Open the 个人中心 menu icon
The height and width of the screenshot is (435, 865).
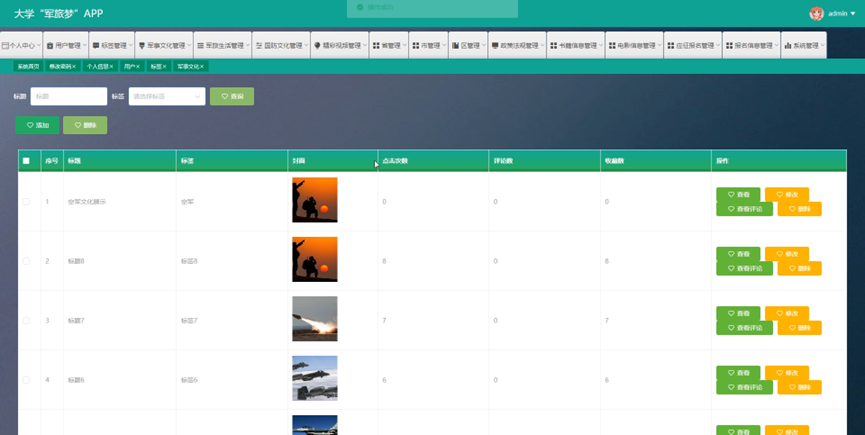point(5,46)
